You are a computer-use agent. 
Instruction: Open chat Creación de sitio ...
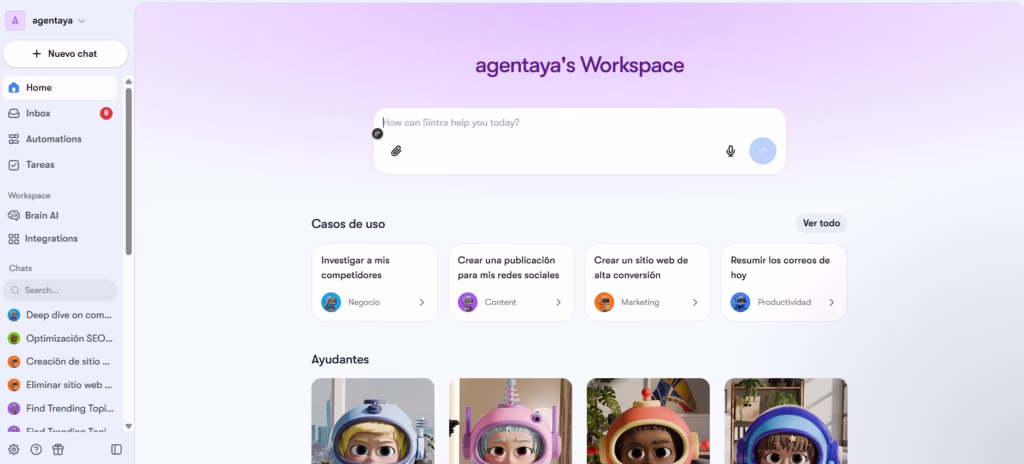click(60, 361)
